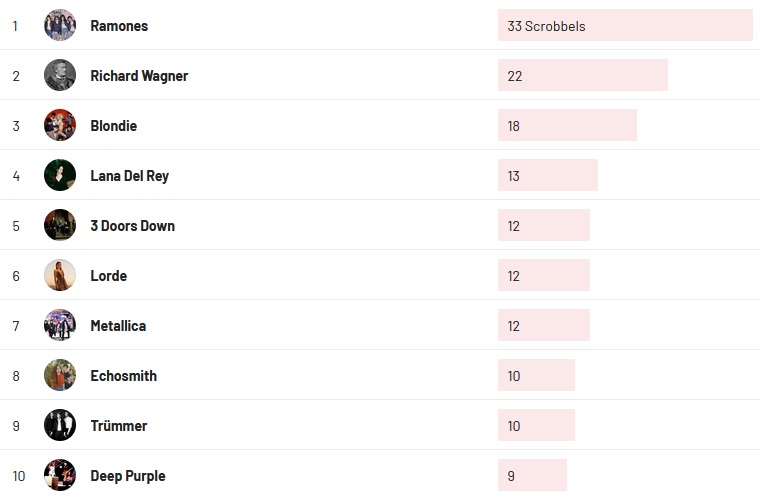Screen dimensions: 760x497
Task: Select Blondie's 18 scrobble count bar
Action: coord(567,126)
